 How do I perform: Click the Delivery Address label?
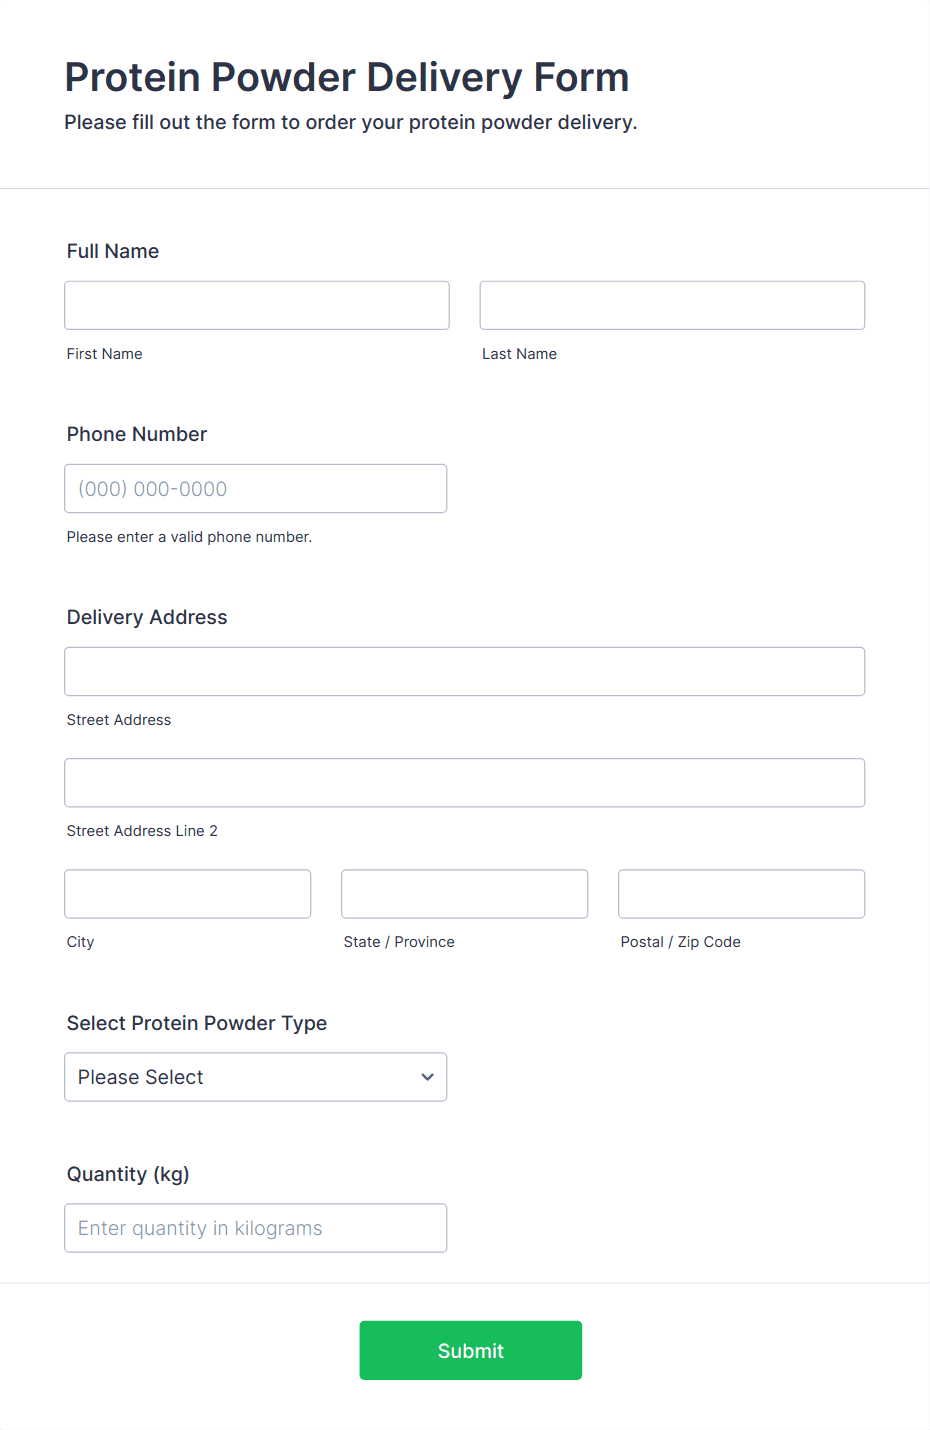147,617
